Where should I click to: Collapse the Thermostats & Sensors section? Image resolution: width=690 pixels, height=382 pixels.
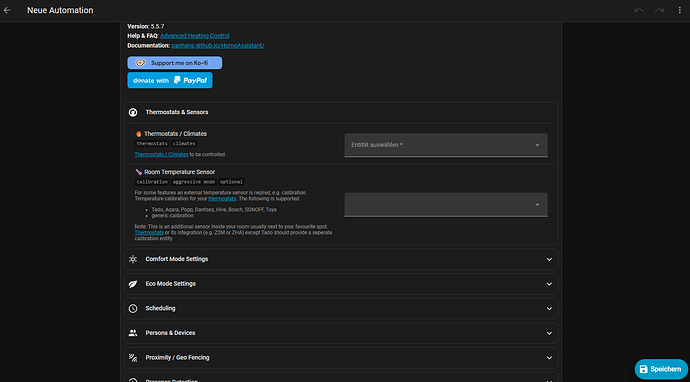[341, 112]
